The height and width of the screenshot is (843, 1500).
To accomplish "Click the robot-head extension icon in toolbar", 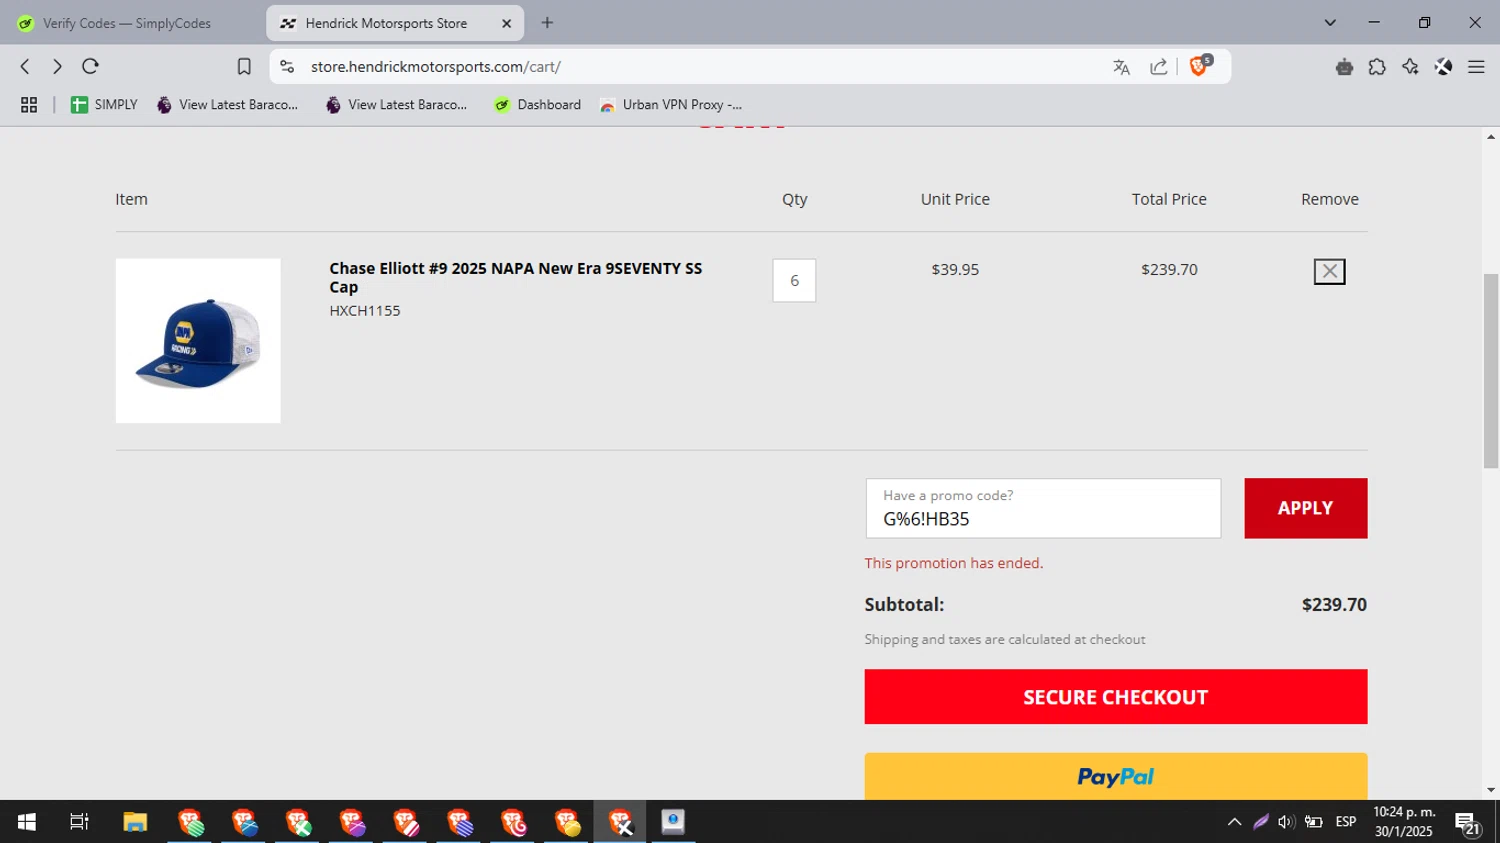I will pyautogui.click(x=1344, y=67).
